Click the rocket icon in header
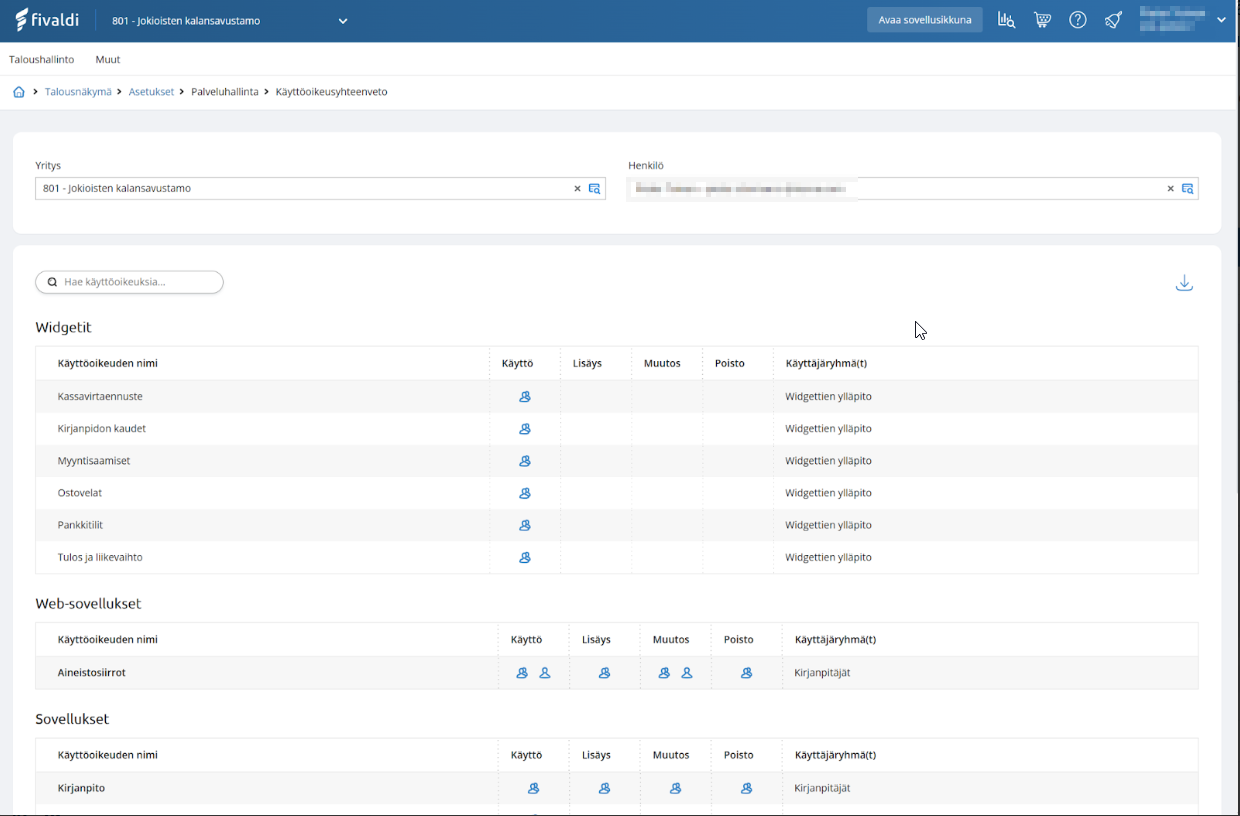The width and height of the screenshot is (1240, 816). coord(1113,20)
